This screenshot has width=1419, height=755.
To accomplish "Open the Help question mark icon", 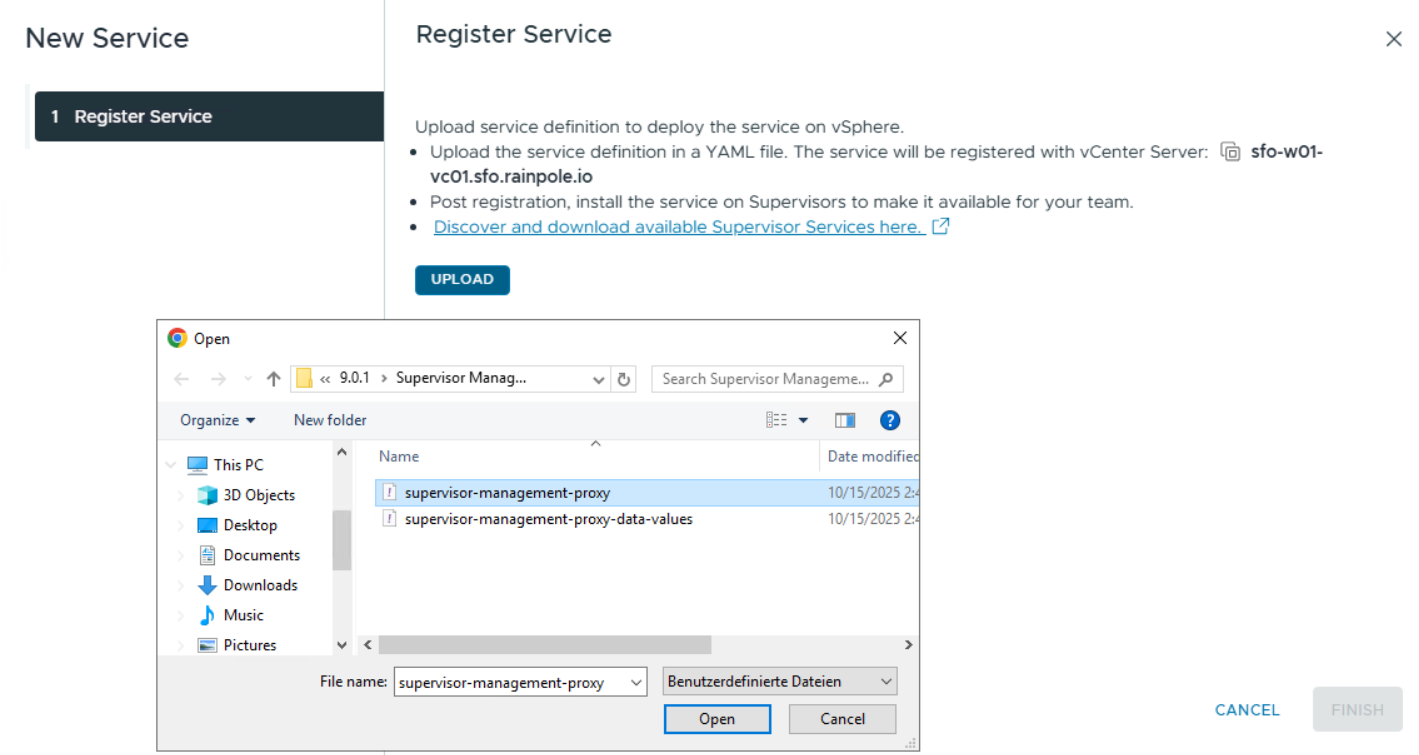I will pos(889,420).
